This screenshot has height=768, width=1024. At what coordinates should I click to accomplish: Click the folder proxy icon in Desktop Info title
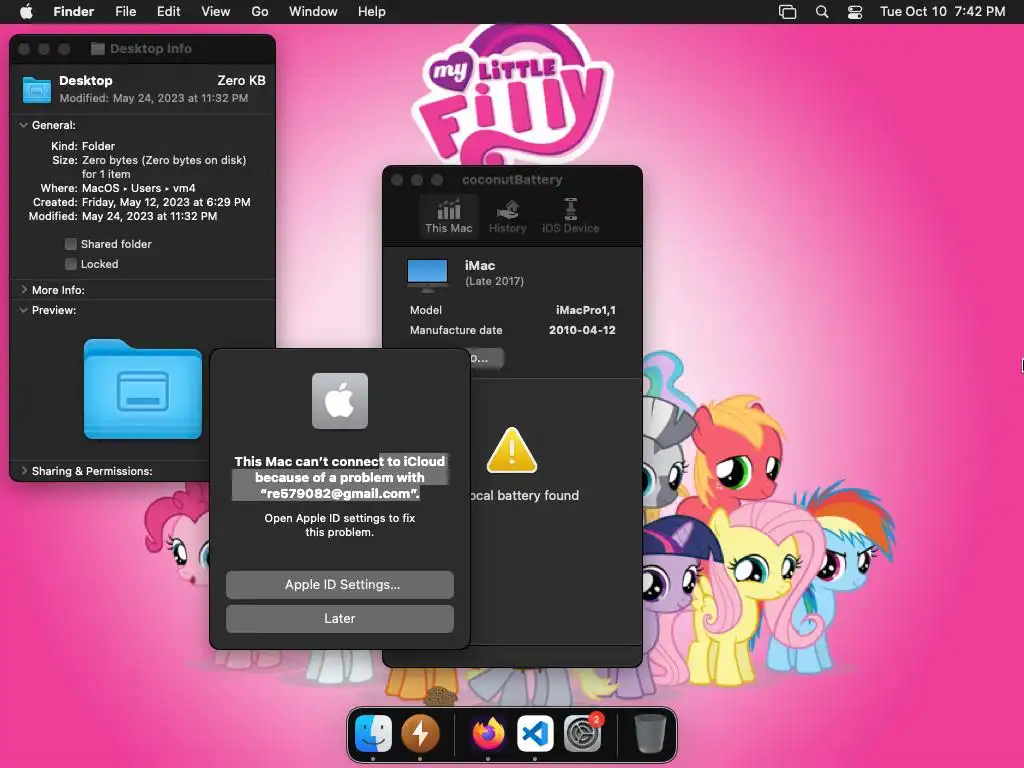(98, 48)
